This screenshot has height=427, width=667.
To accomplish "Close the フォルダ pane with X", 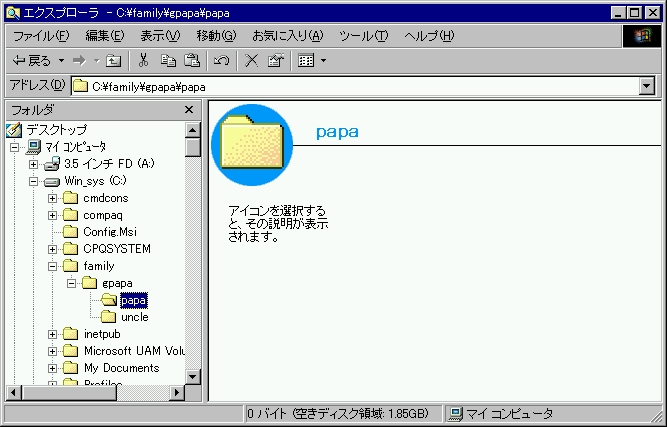I will click(188, 109).
